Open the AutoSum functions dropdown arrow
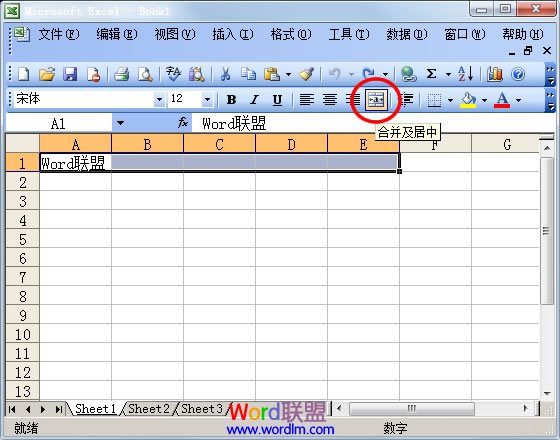Viewport: 560px width, 440px height. 448,74
